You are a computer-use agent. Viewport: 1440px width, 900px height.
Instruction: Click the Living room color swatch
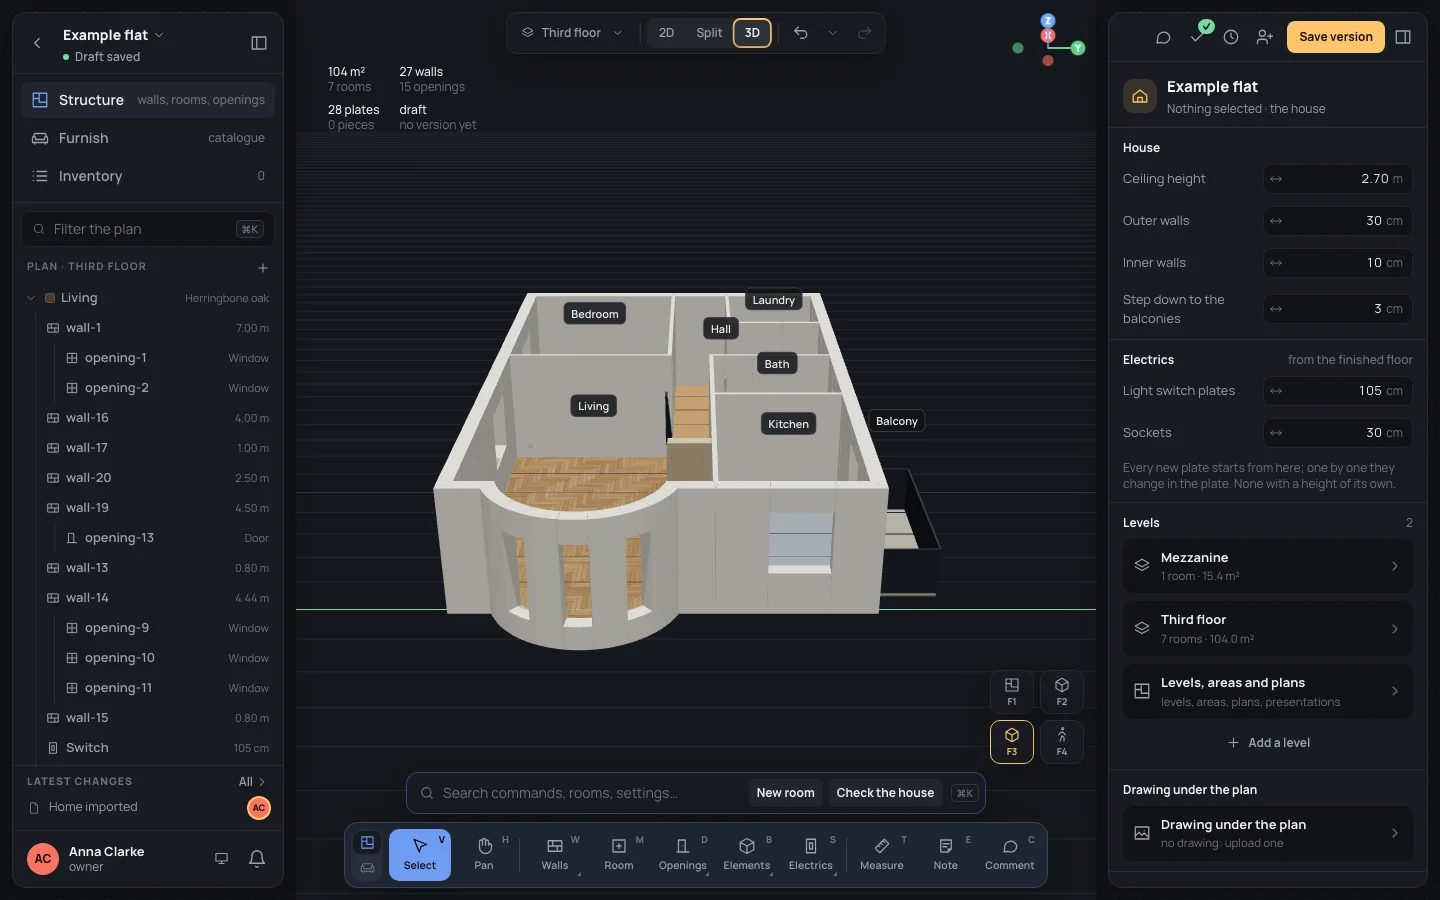[x=50, y=298]
